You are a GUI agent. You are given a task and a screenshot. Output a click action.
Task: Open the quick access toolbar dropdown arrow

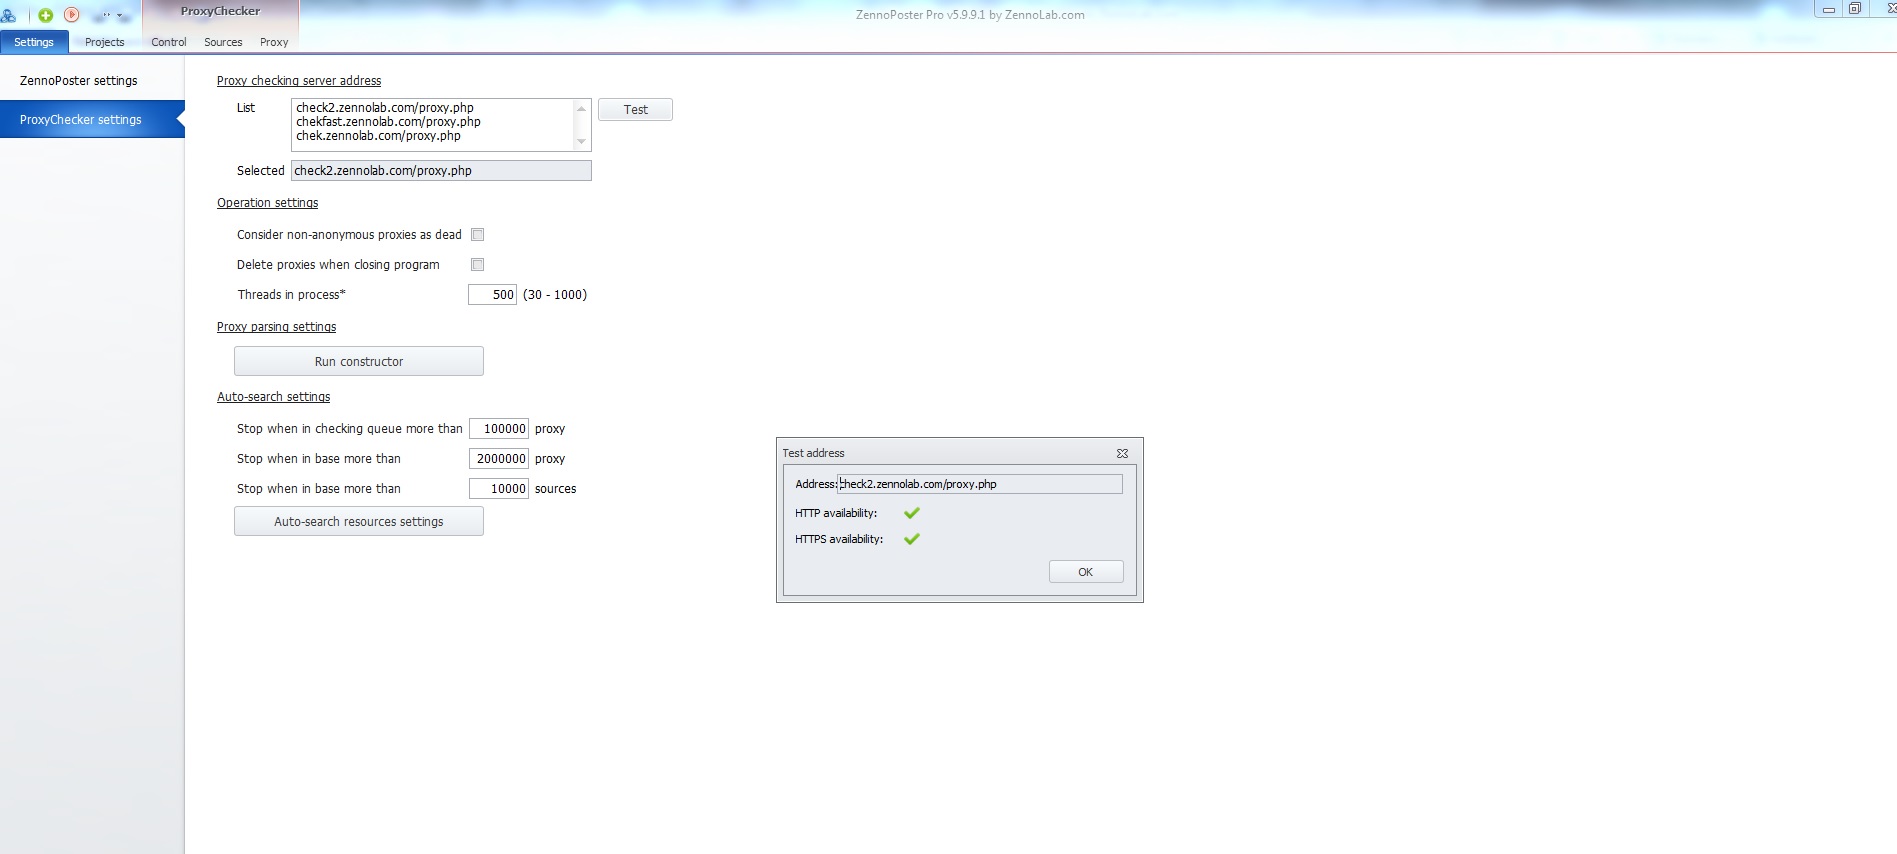click(120, 16)
